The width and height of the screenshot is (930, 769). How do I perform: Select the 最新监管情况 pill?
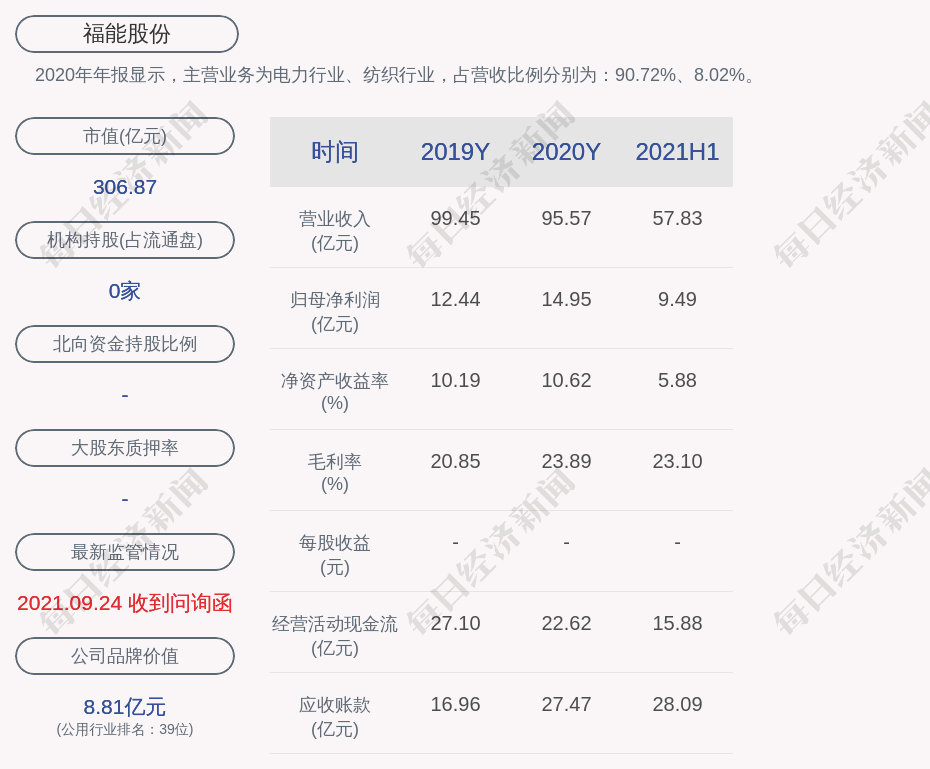point(125,552)
